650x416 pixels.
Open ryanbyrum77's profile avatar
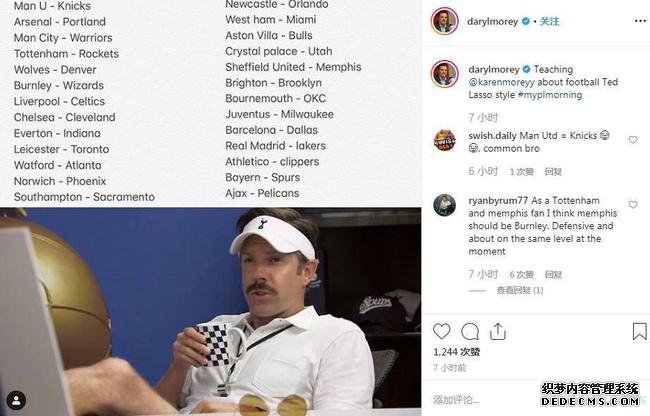pyautogui.click(x=444, y=205)
